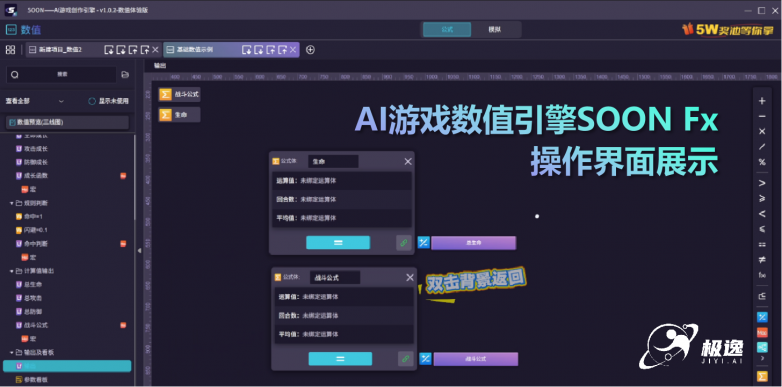
Task: Click the 运算值 row in 生命 panel
Action: pyautogui.click(x=342, y=181)
